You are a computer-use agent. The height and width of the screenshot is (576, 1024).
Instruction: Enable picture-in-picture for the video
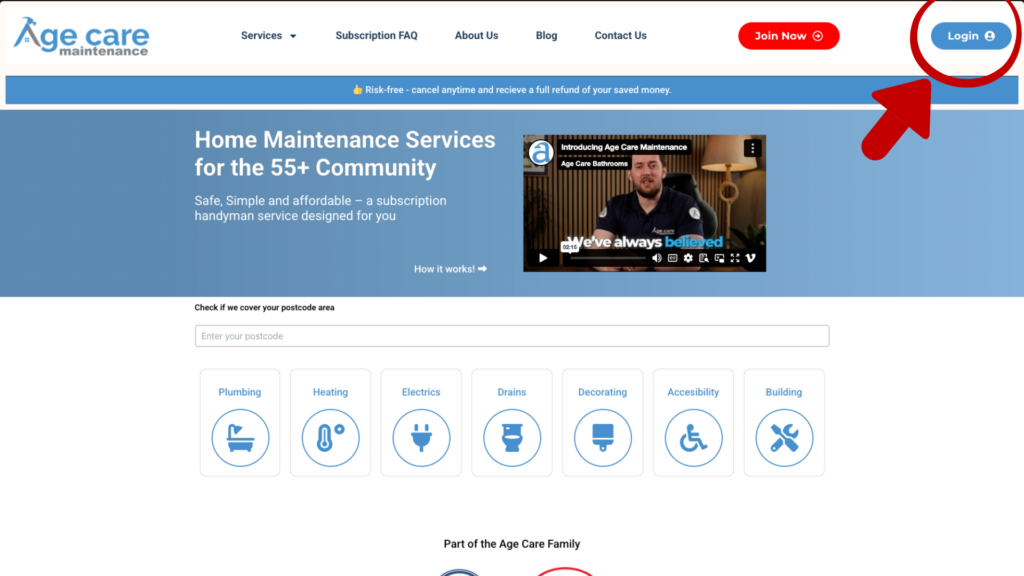[x=719, y=258]
